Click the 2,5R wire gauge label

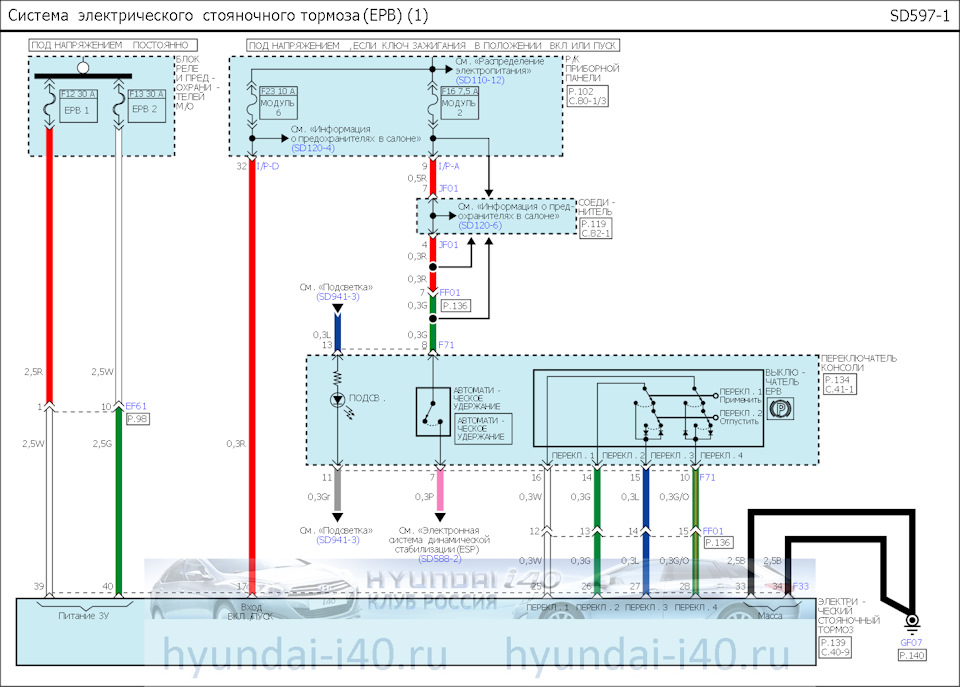click(x=34, y=372)
